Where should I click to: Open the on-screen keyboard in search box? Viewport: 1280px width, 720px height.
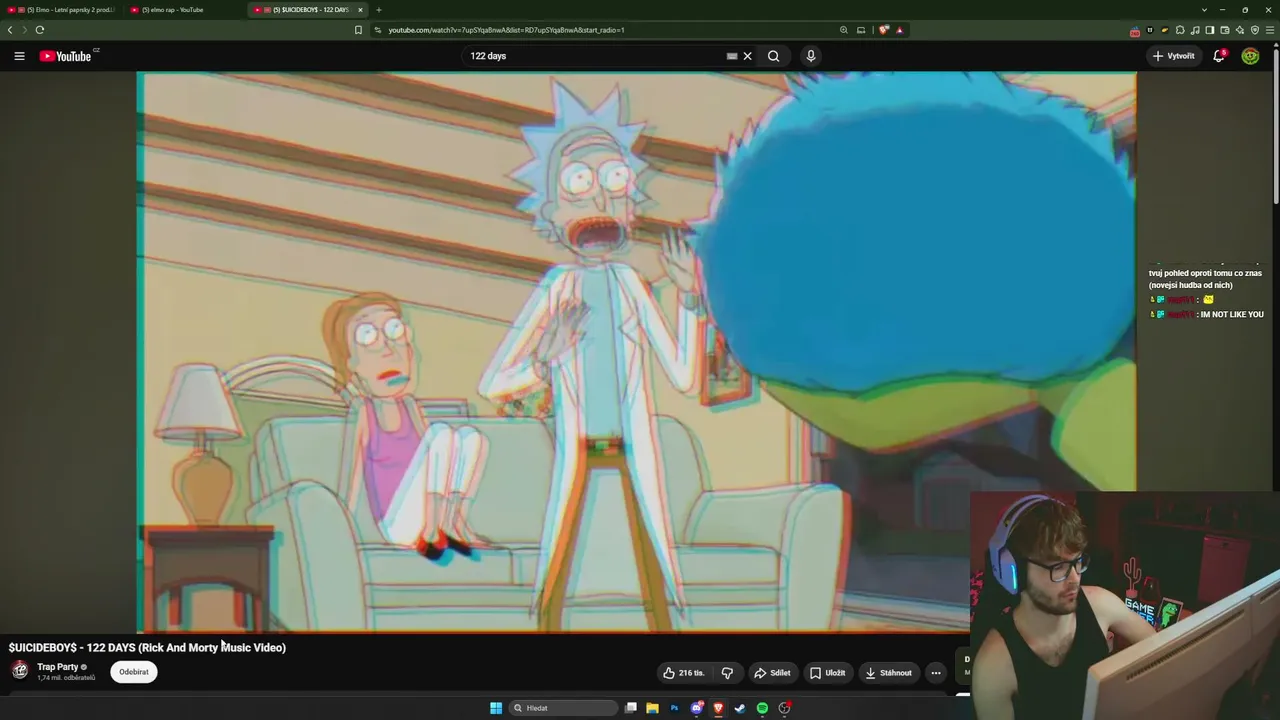click(732, 56)
